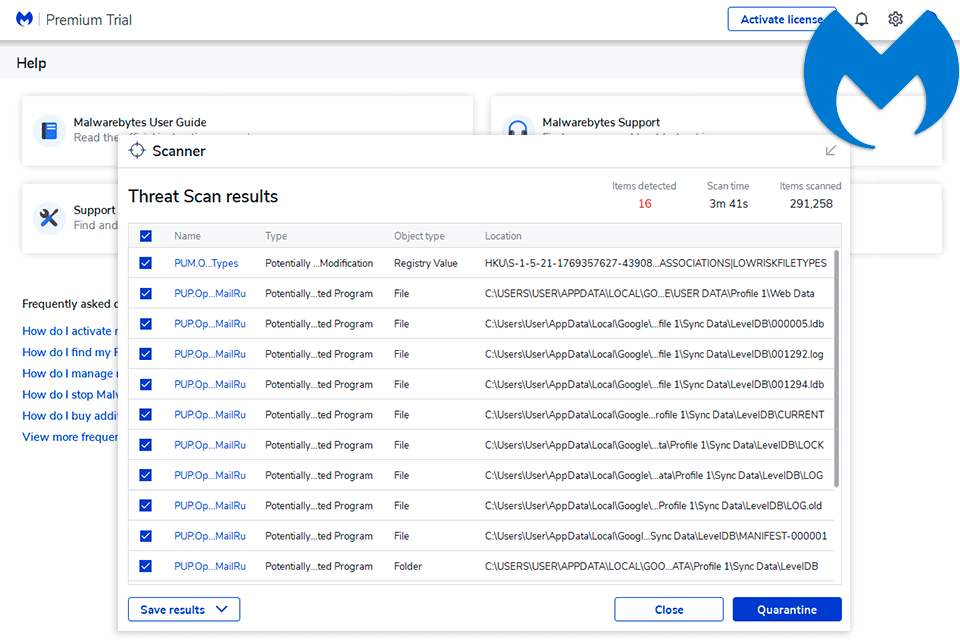
Task: Click the Support tools wrench icon
Action: (x=49, y=218)
